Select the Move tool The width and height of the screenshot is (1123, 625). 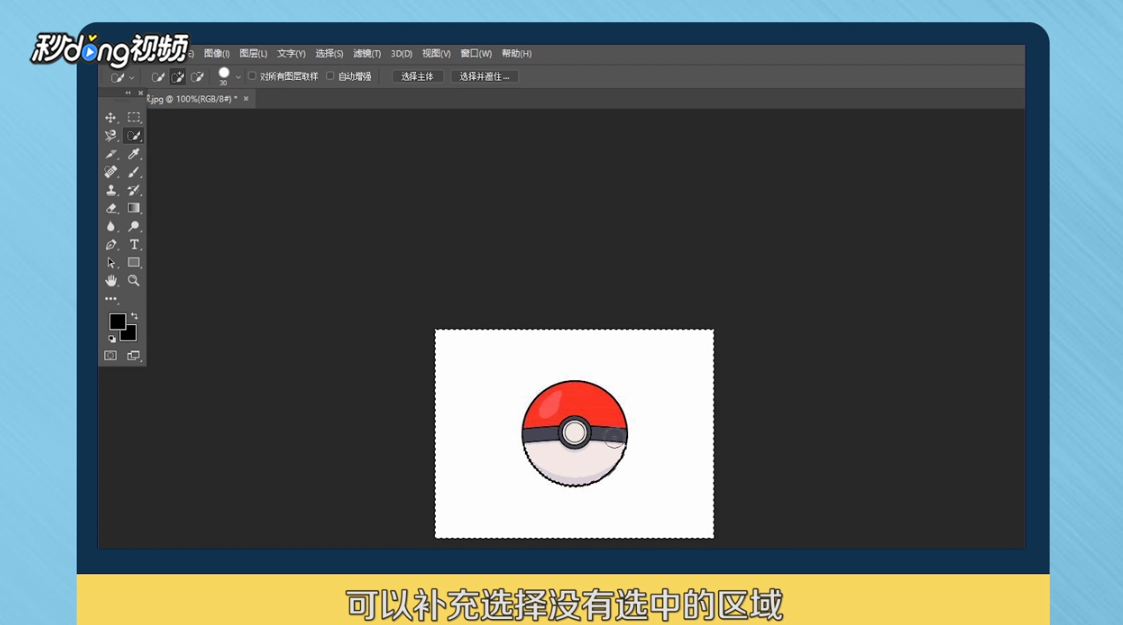pyautogui.click(x=110, y=117)
